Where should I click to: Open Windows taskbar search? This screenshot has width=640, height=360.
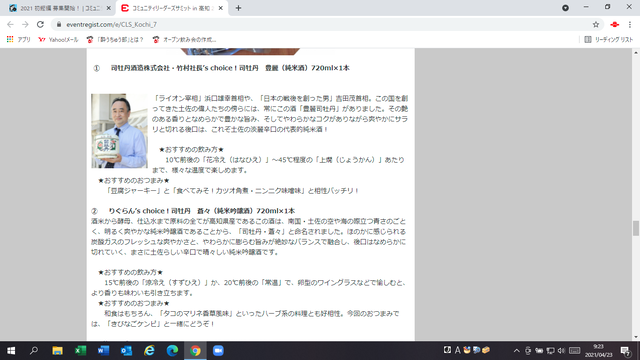pyautogui.click(x=34, y=351)
